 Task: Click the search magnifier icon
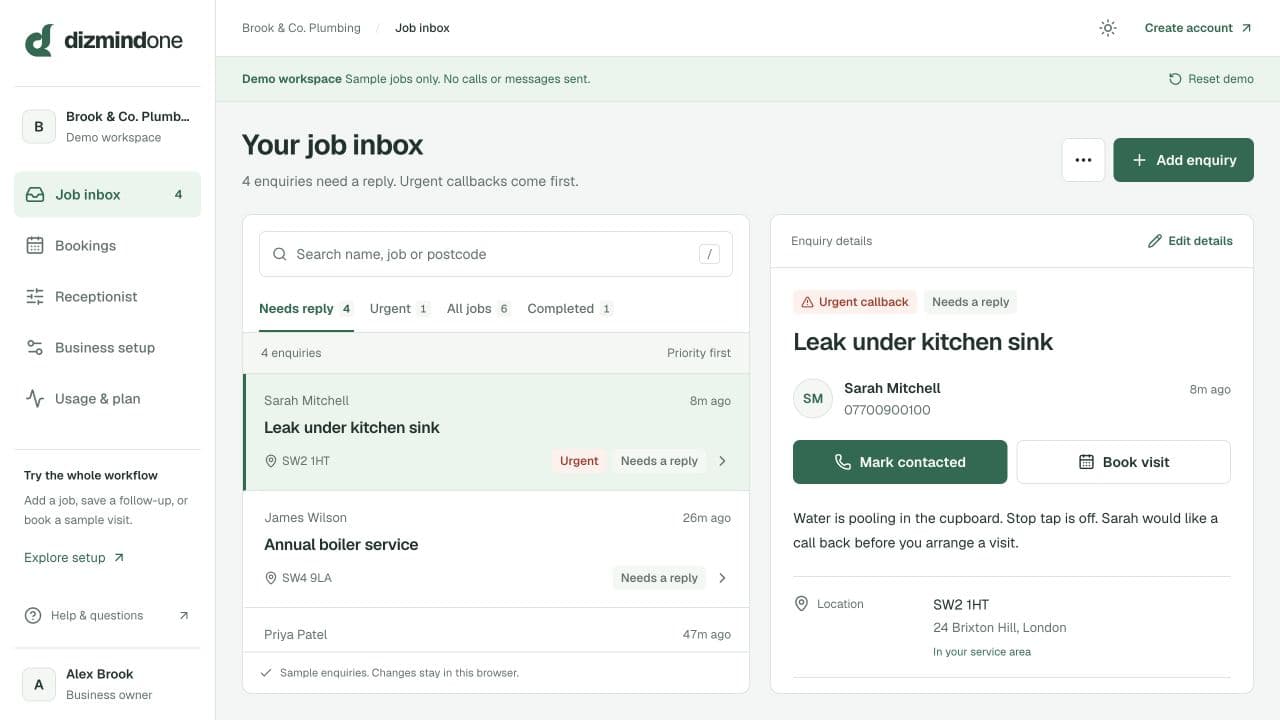(280, 254)
